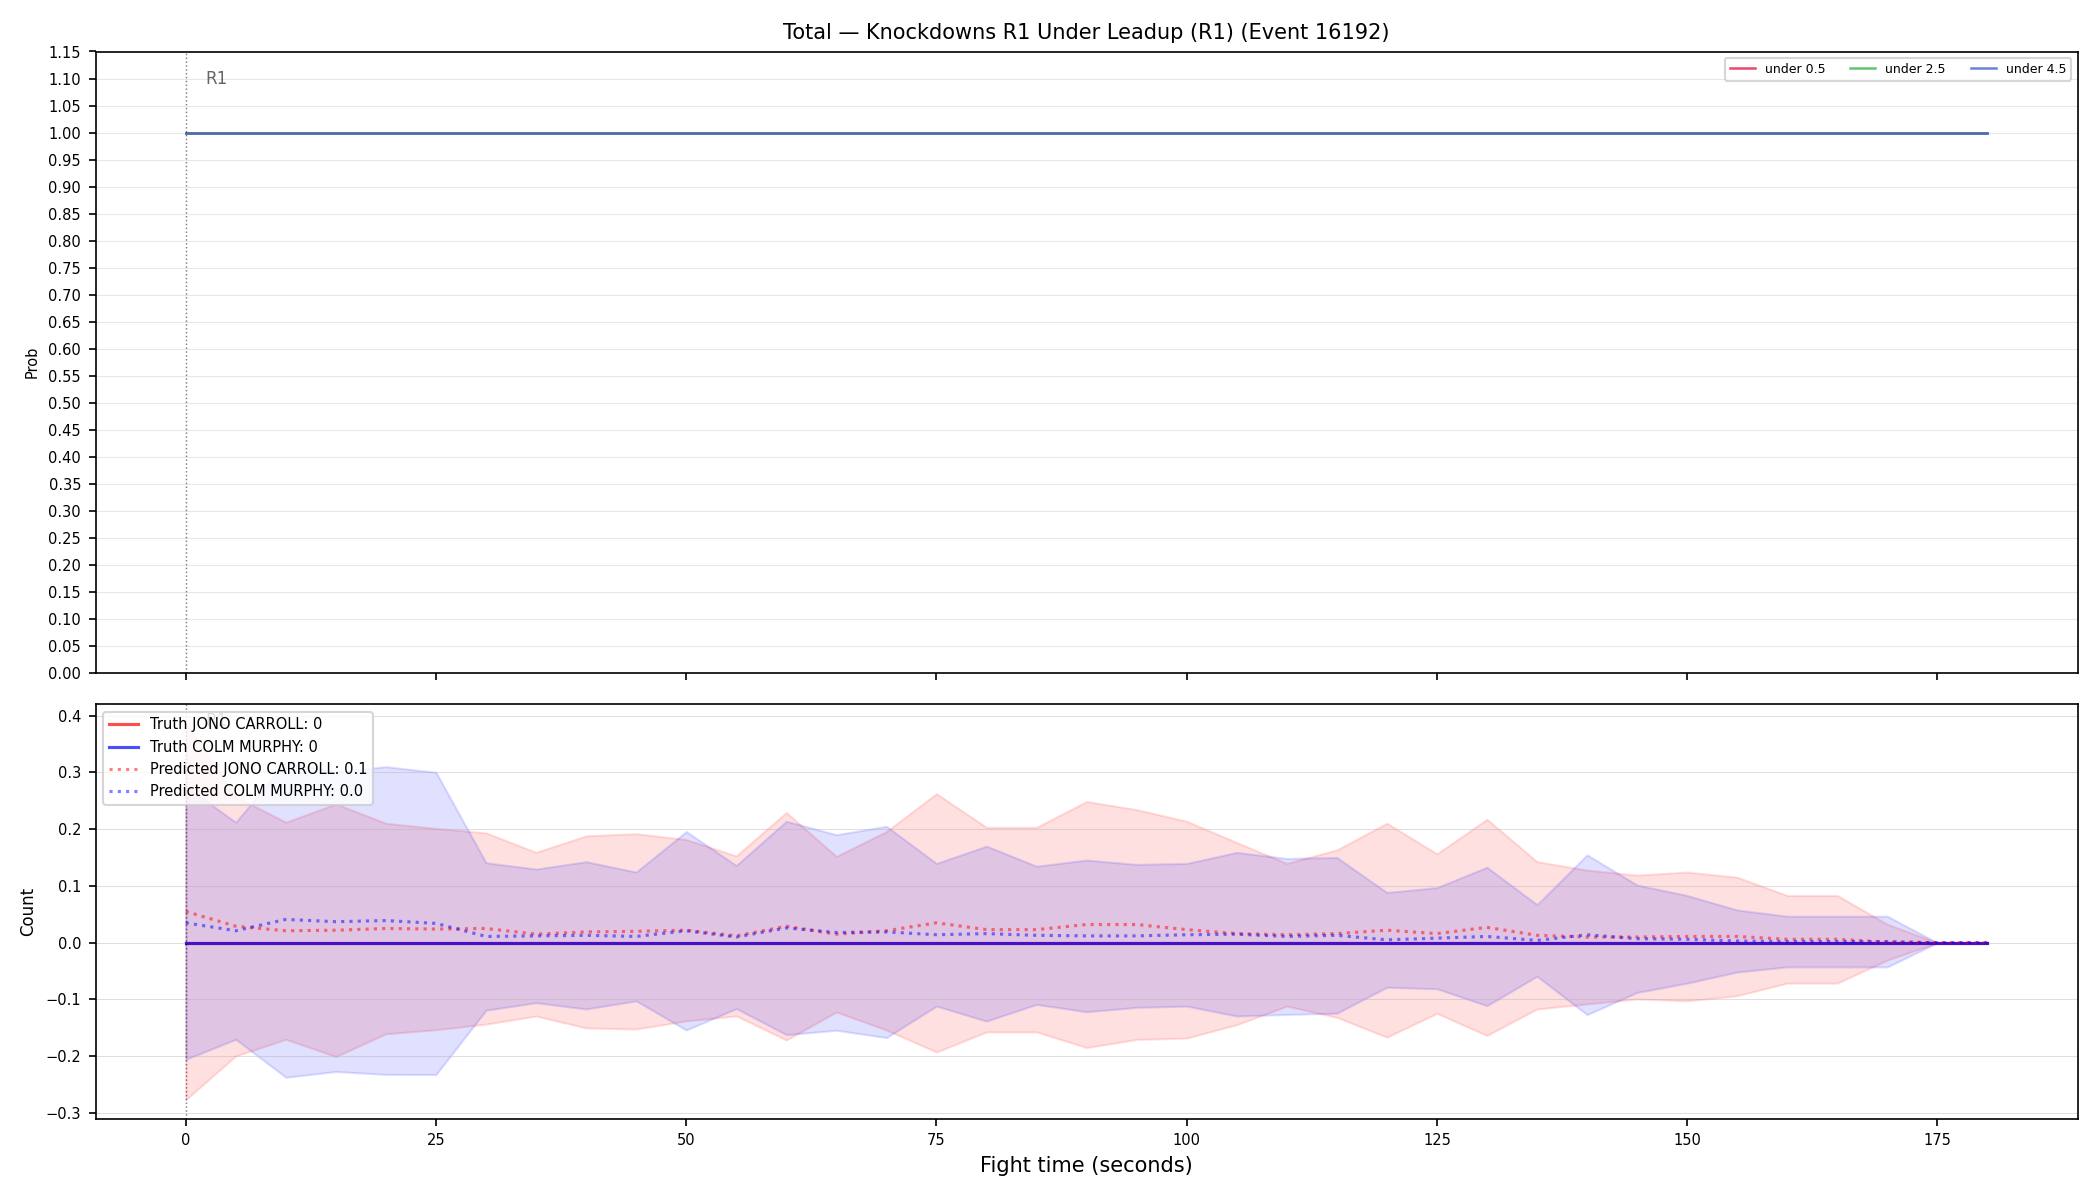The width and height of the screenshot is (2100, 1200).
Task: Click the 0.50 tick on the Prob axis
Action: [x=65, y=404]
